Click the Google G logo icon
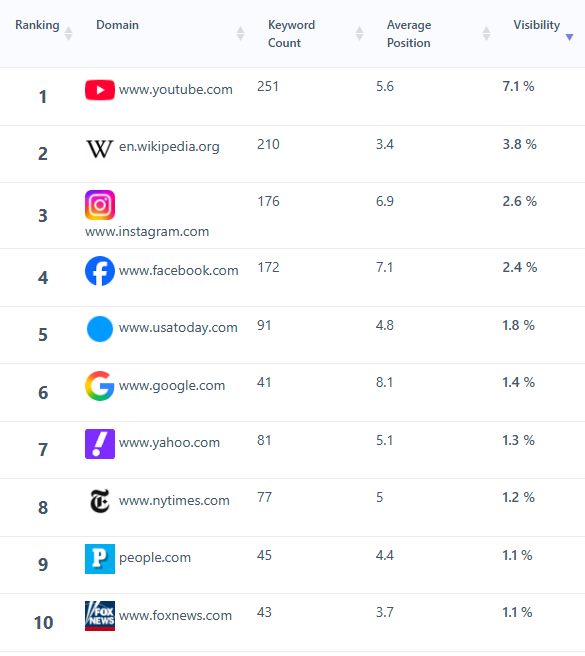This screenshot has height=656, width=585. click(x=100, y=386)
